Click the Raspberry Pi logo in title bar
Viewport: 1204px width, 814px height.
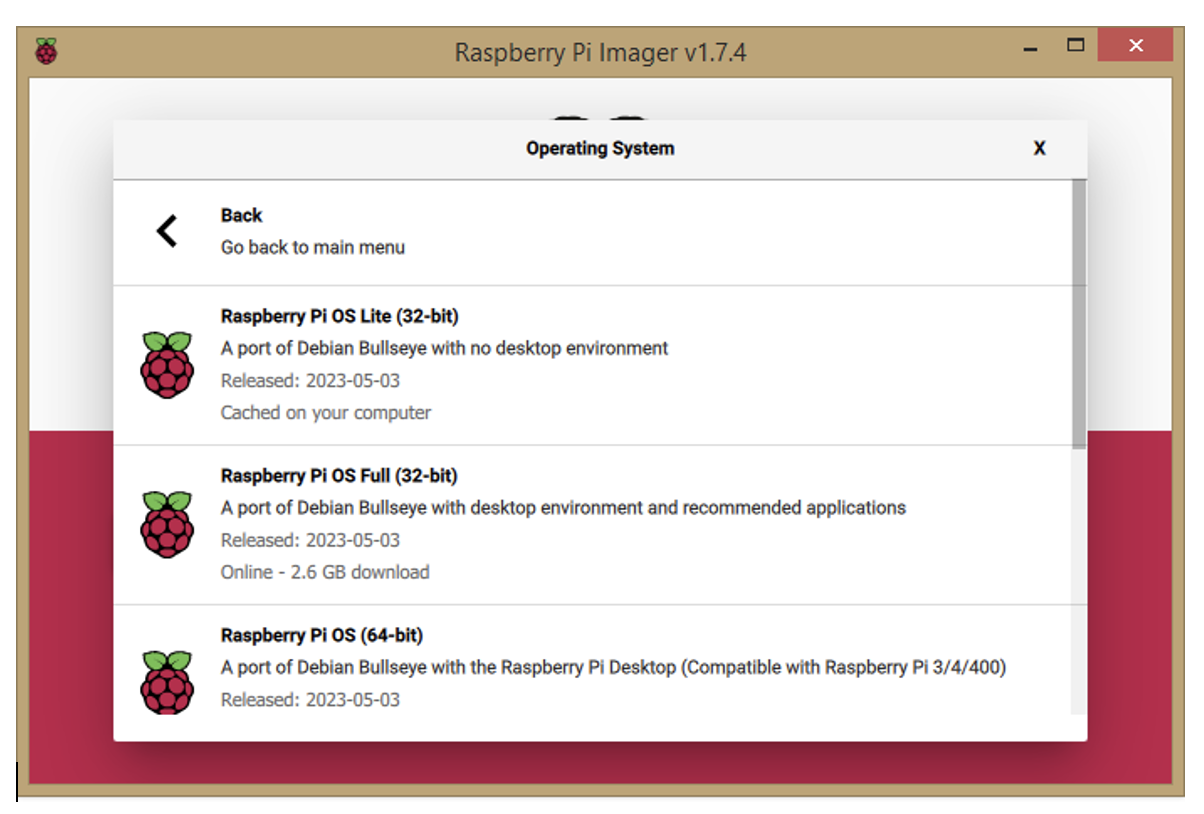[46, 51]
